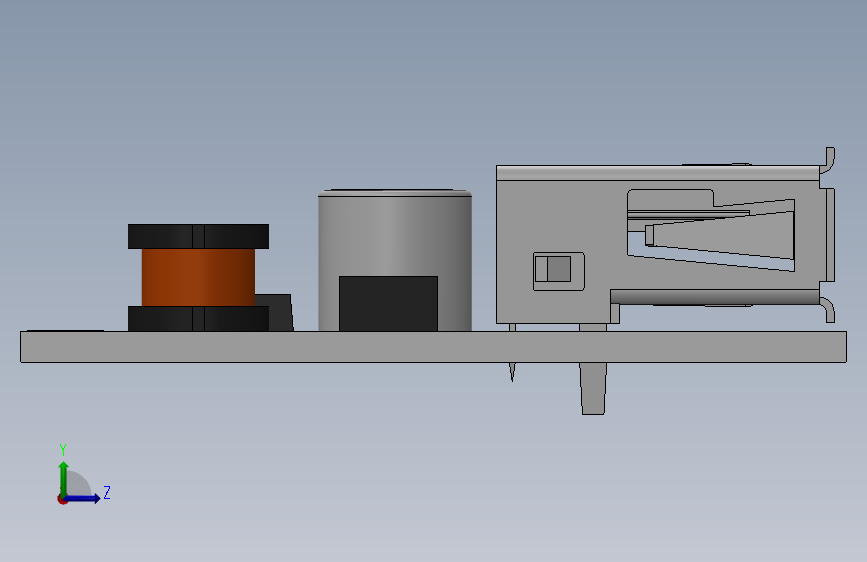The width and height of the screenshot is (867, 562).
Task: Click the blue Z axis arrow of triad
Action: (83, 498)
